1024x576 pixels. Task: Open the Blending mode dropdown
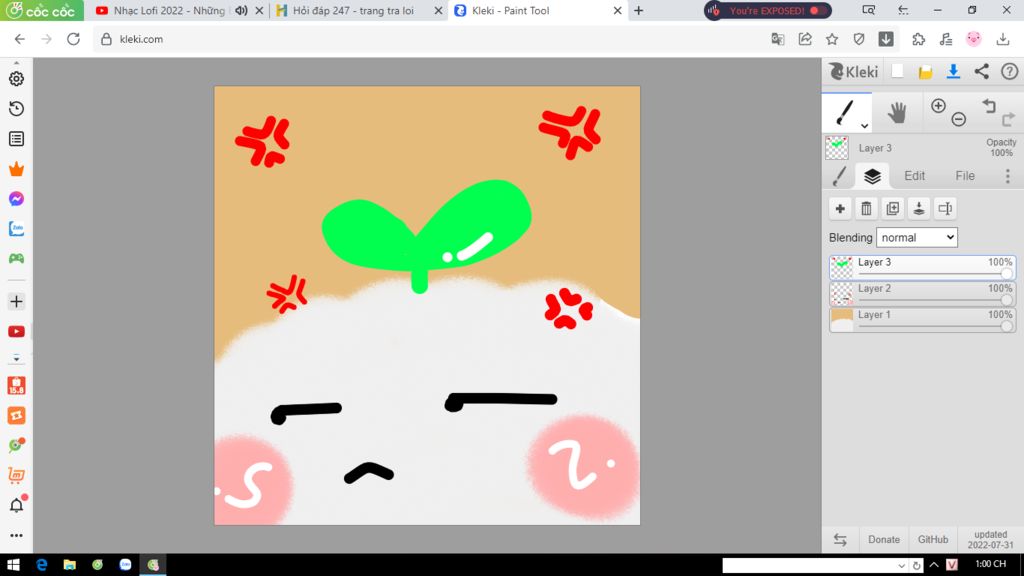(917, 237)
